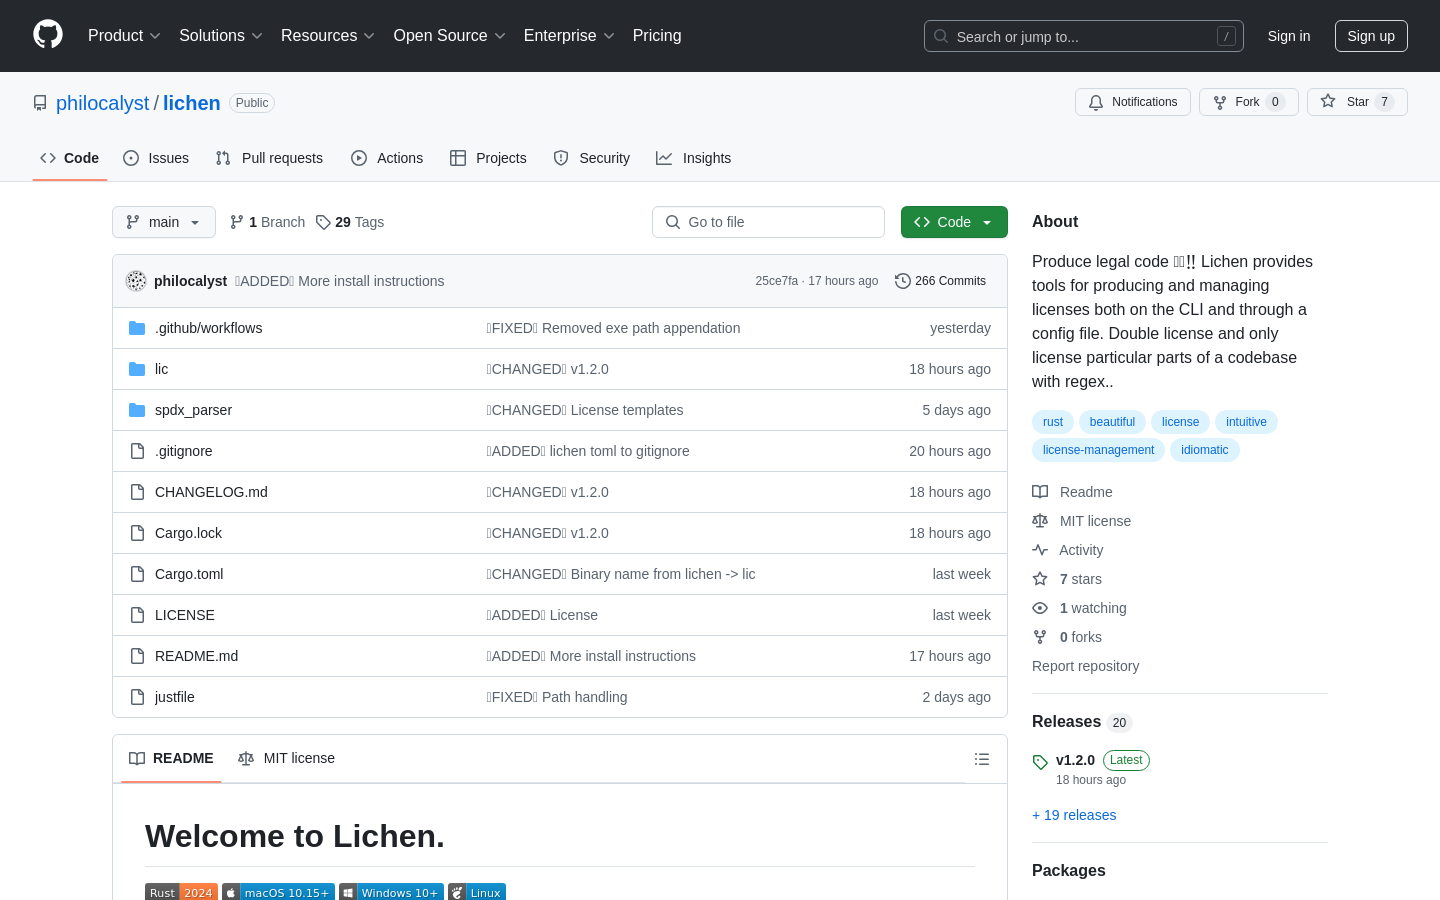Click the lic folder icon
Viewport: 1440px width, 900px height.
pos(137,369)
